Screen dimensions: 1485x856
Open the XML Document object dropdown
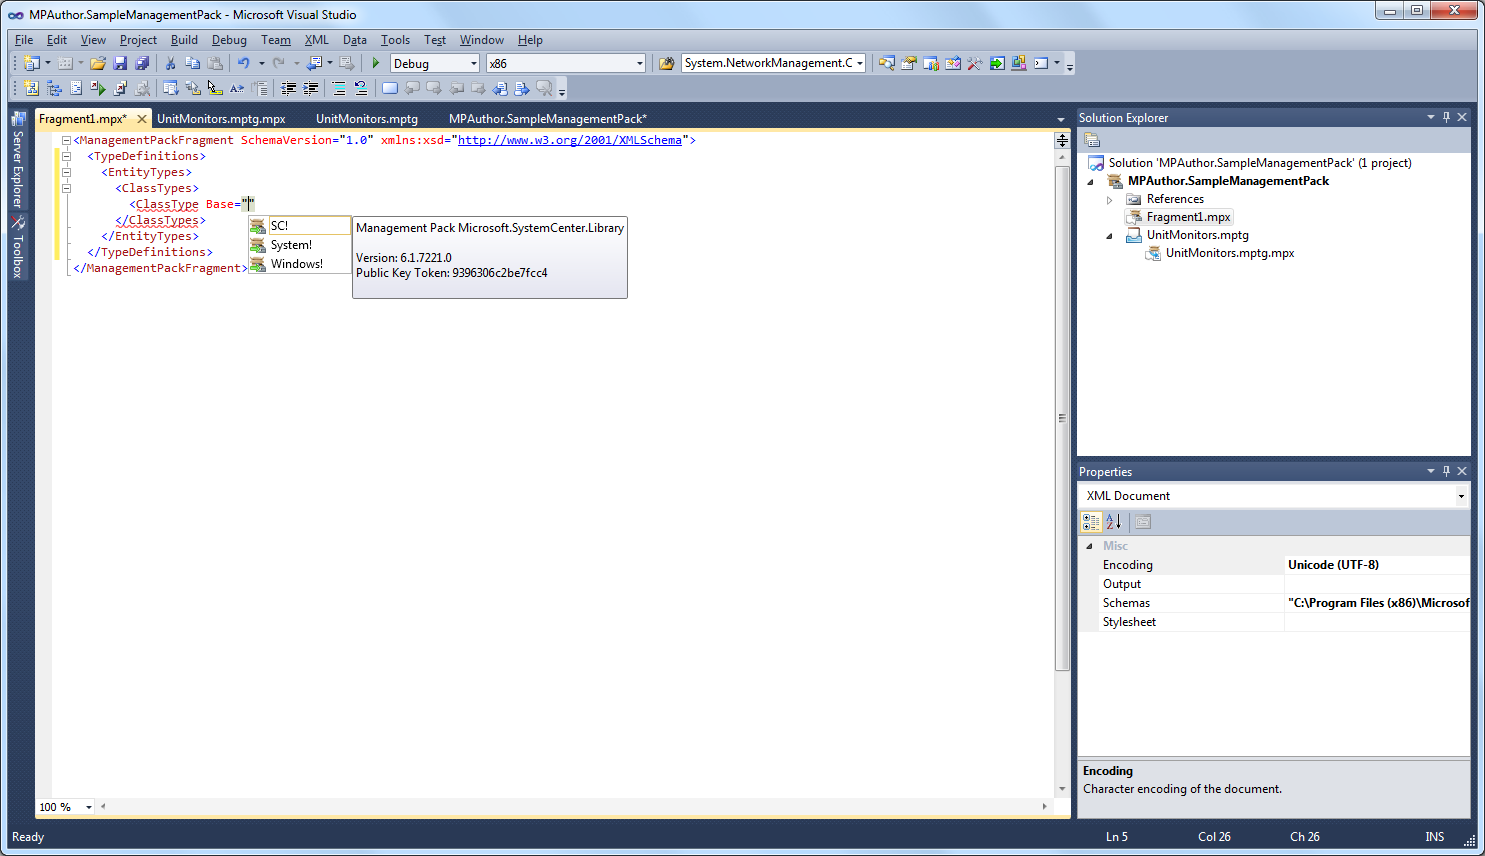point(1274,496)
